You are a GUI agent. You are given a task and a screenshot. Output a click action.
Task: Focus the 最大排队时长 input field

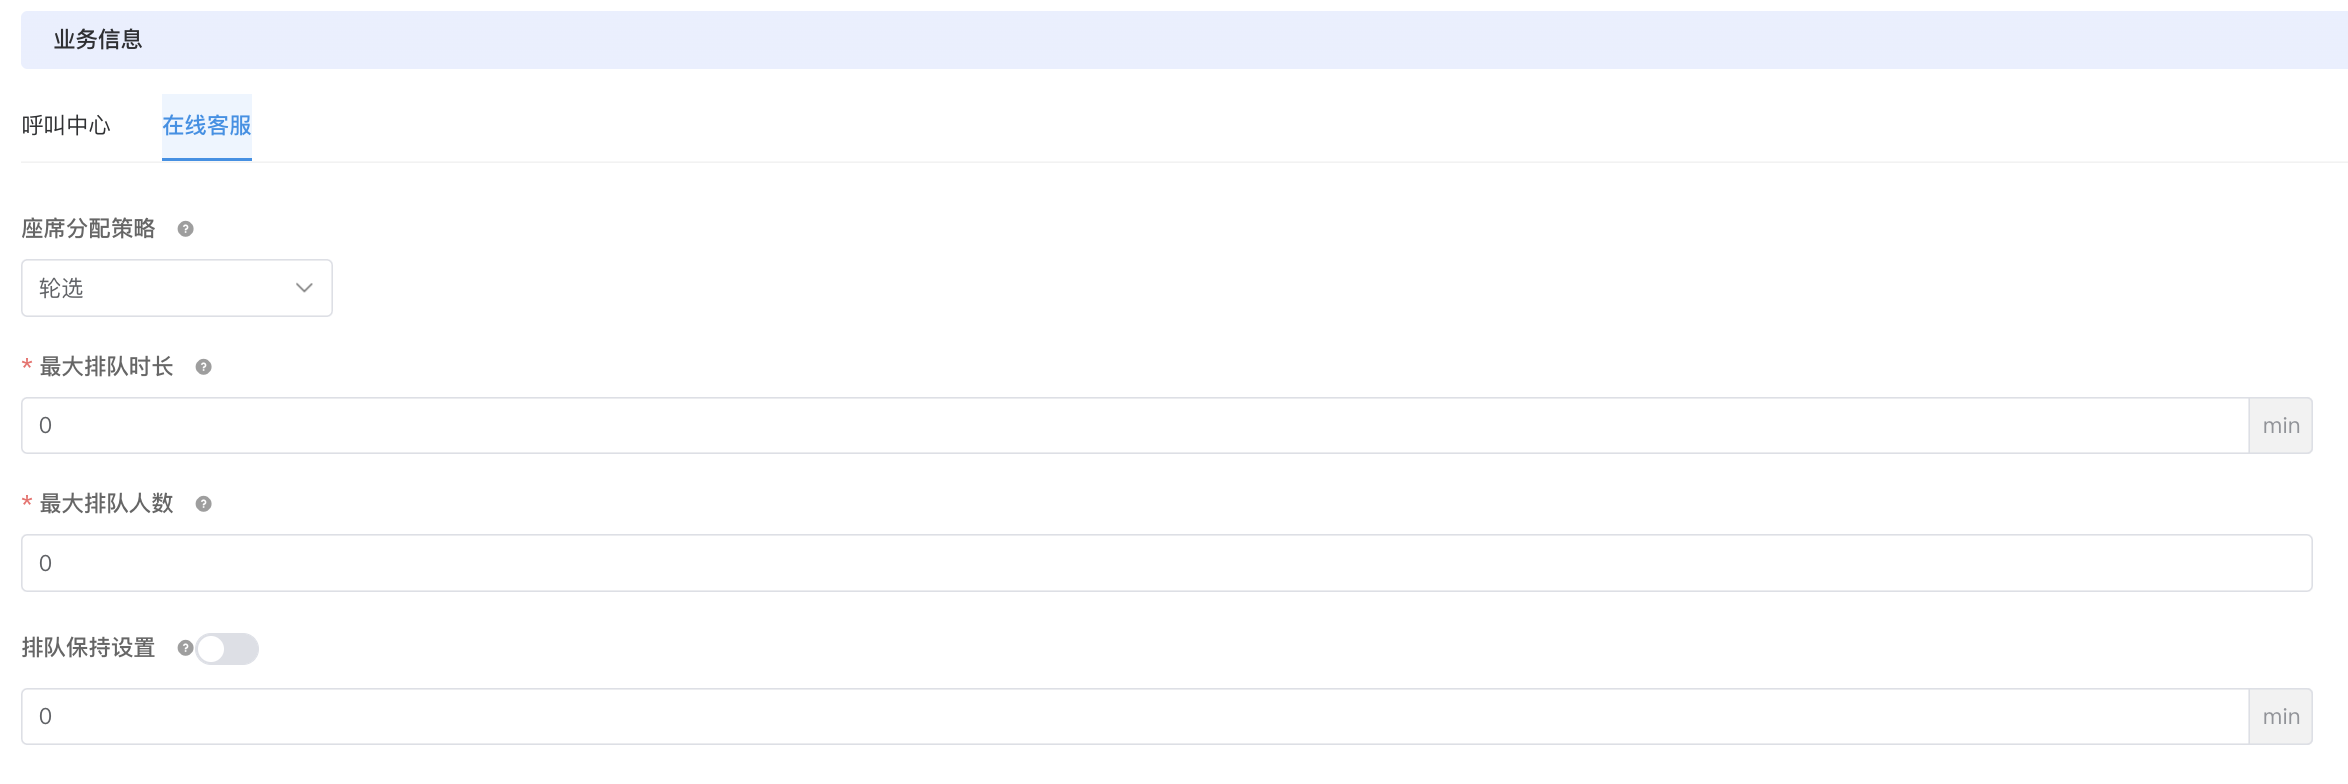click(1135, 425)
